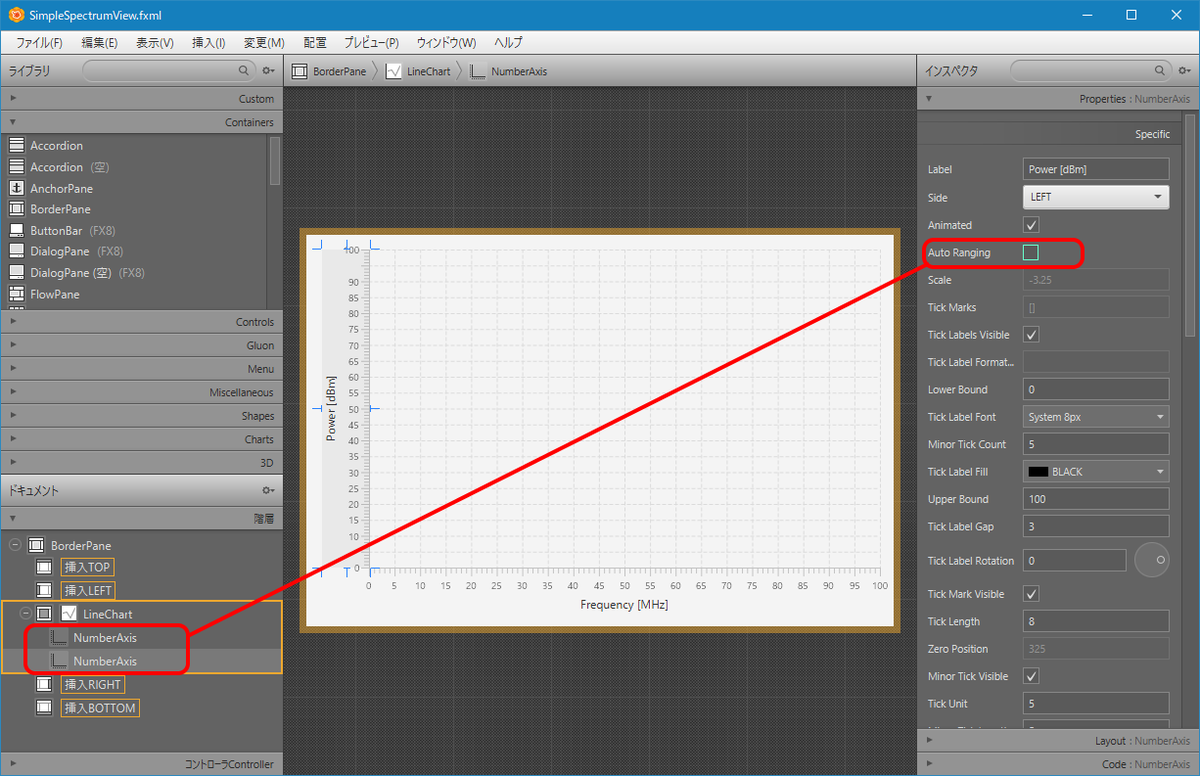
Task: Click the 挿入TOP placeholder icon
Action: tap(44, 567)
